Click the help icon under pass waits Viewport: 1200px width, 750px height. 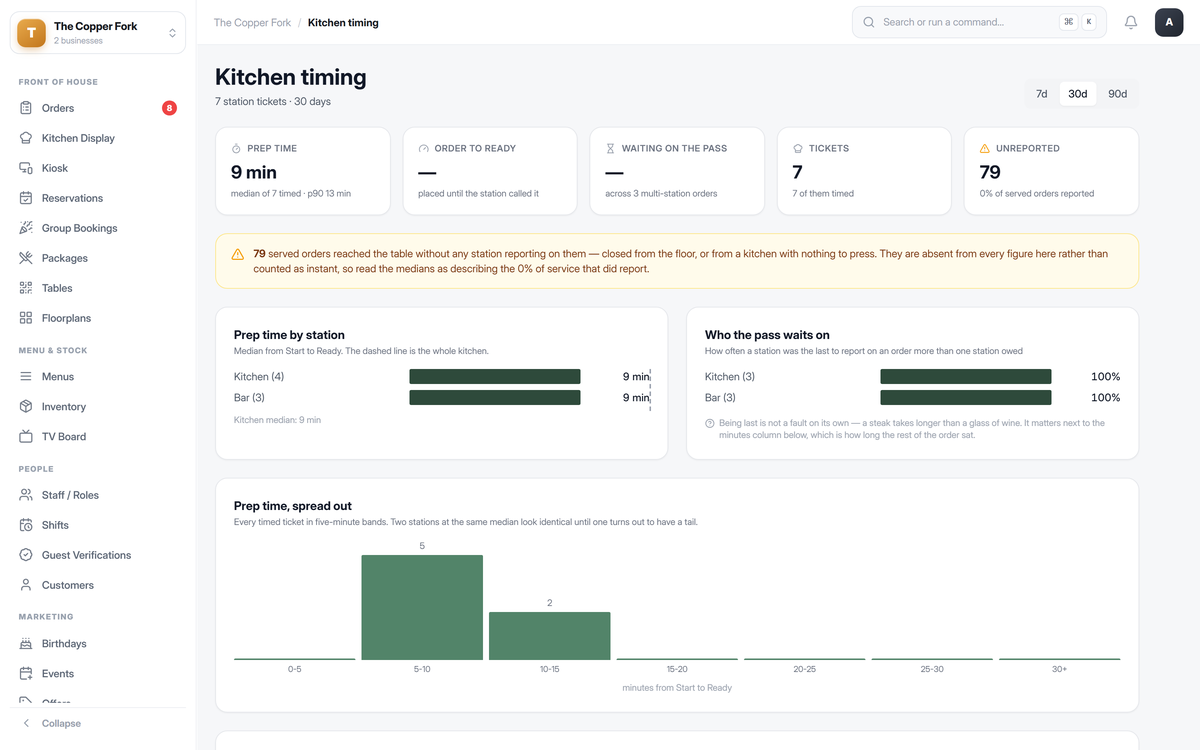click(x=710, y=424)
